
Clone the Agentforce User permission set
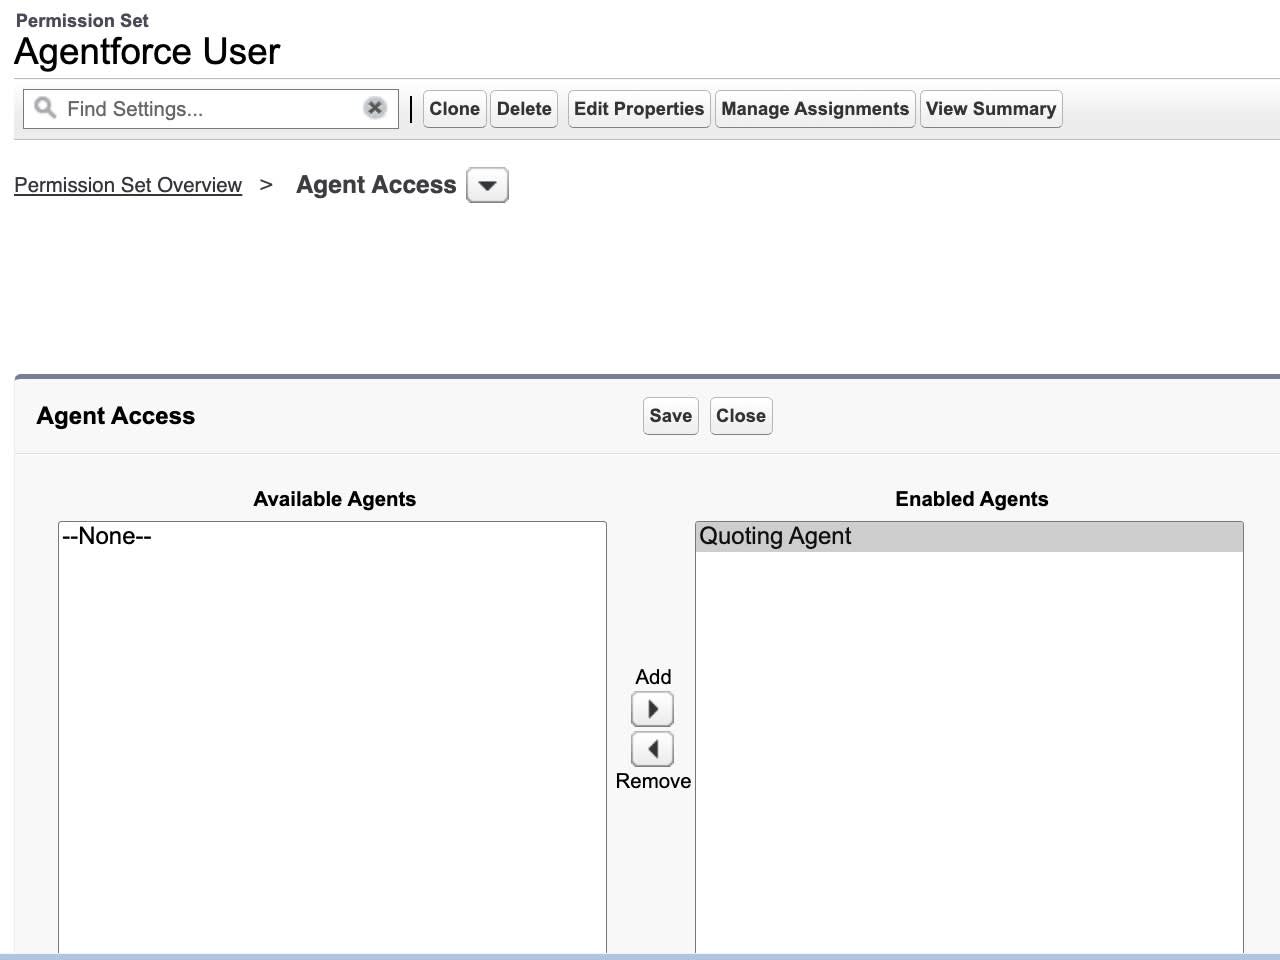[x=454, y=108]
